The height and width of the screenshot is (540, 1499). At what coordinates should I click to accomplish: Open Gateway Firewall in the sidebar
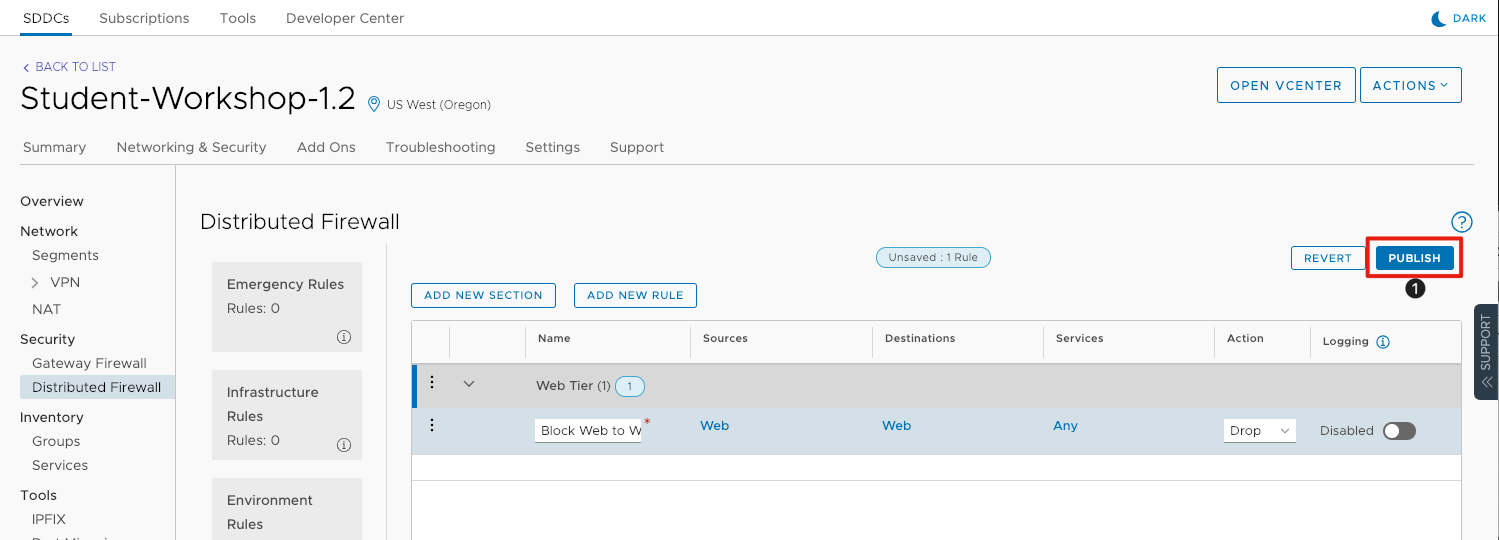click(x=89, y=363)
